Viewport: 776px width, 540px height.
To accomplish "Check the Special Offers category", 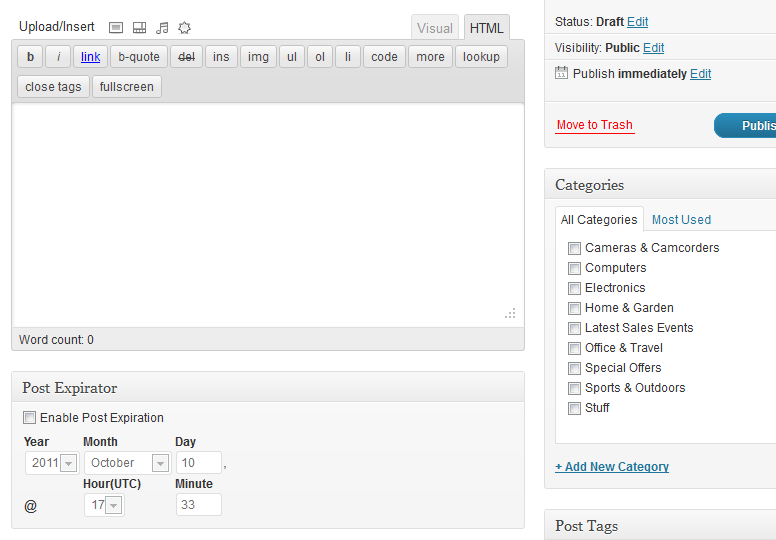I will point(574,368).
